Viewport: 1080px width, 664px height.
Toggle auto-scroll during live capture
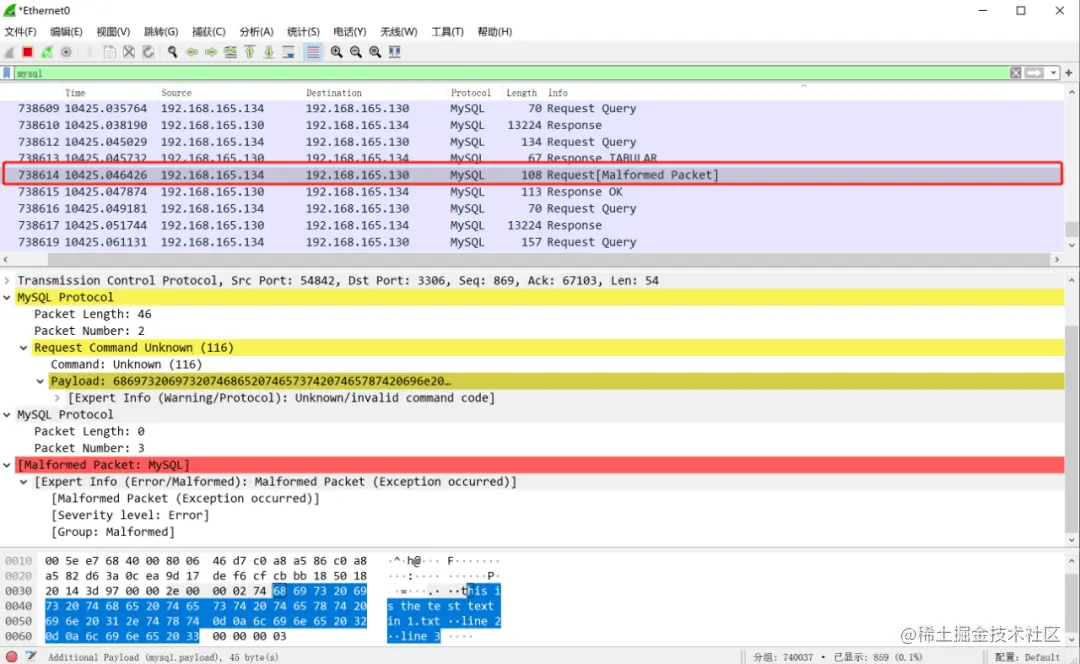click(289, 52)
